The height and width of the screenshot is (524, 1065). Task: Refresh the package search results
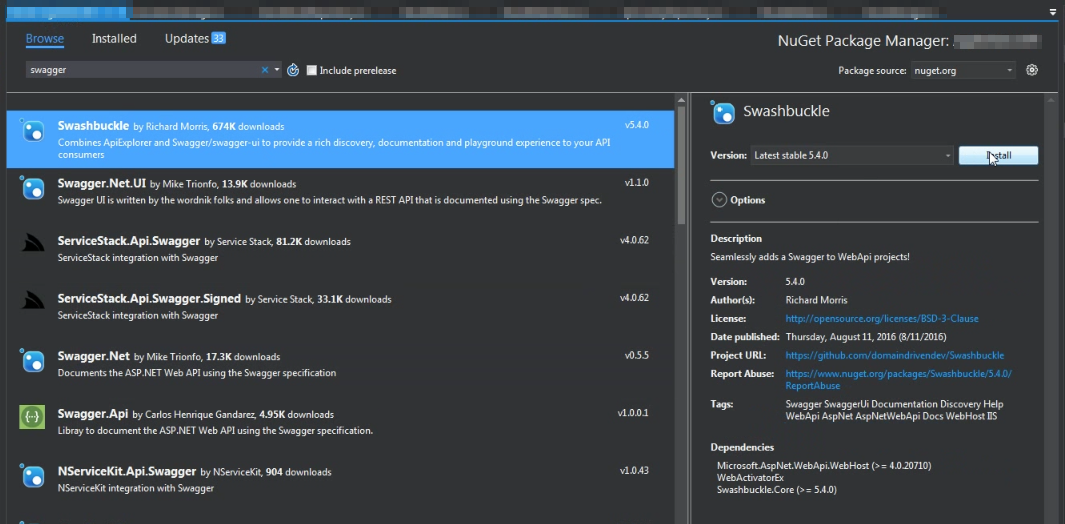click(x=293, y=70)
